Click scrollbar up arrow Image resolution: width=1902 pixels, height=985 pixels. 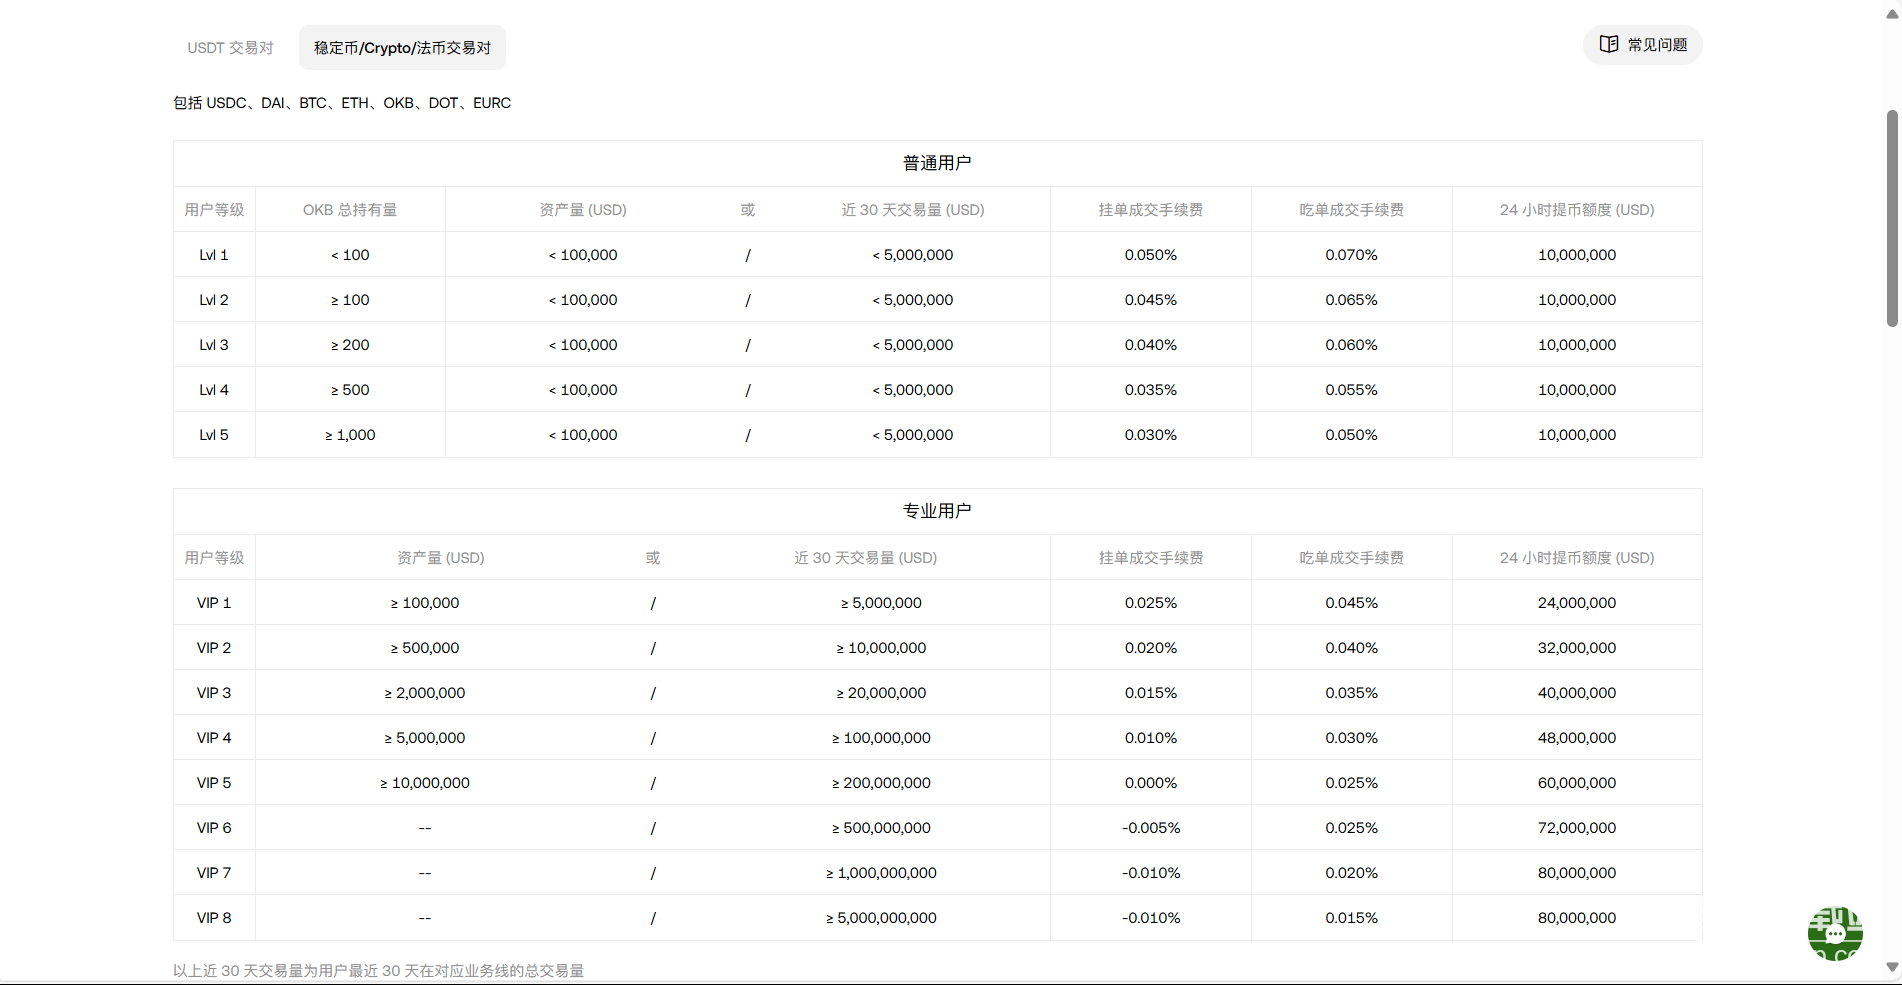click(1892, 14)
